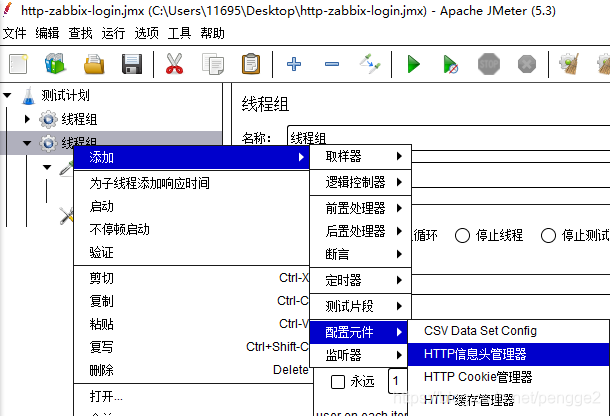Toggle the 永远 checkbox

[x=338, y=381]
